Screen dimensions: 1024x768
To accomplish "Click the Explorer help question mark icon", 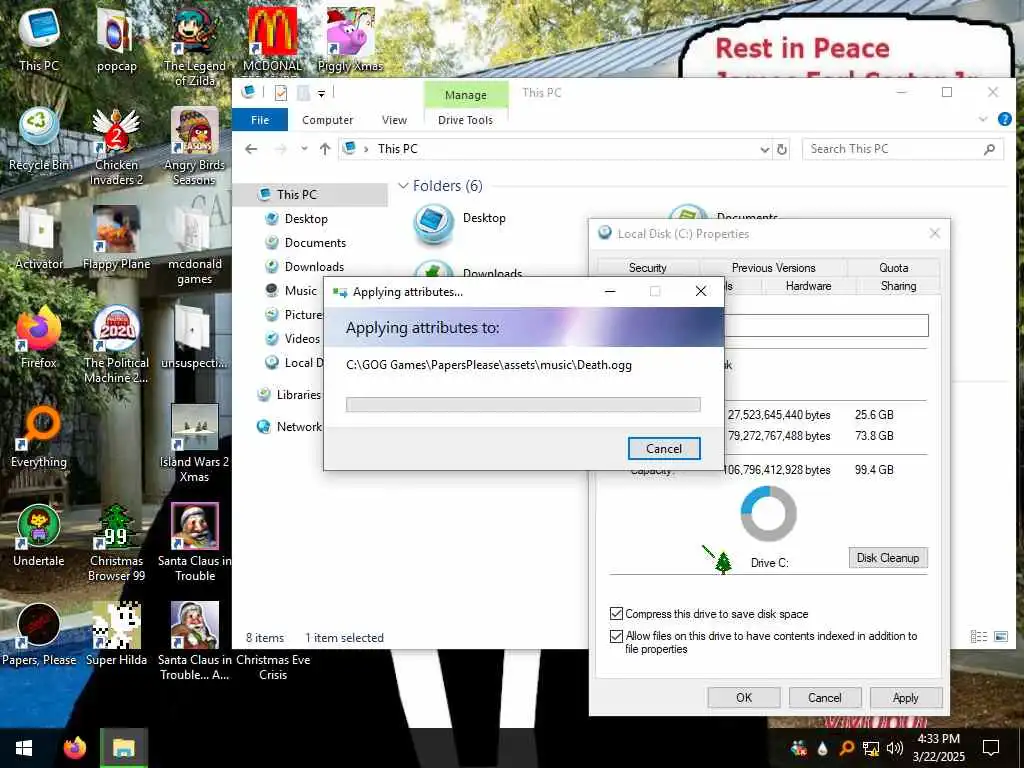I will (x=1004, y=120).
